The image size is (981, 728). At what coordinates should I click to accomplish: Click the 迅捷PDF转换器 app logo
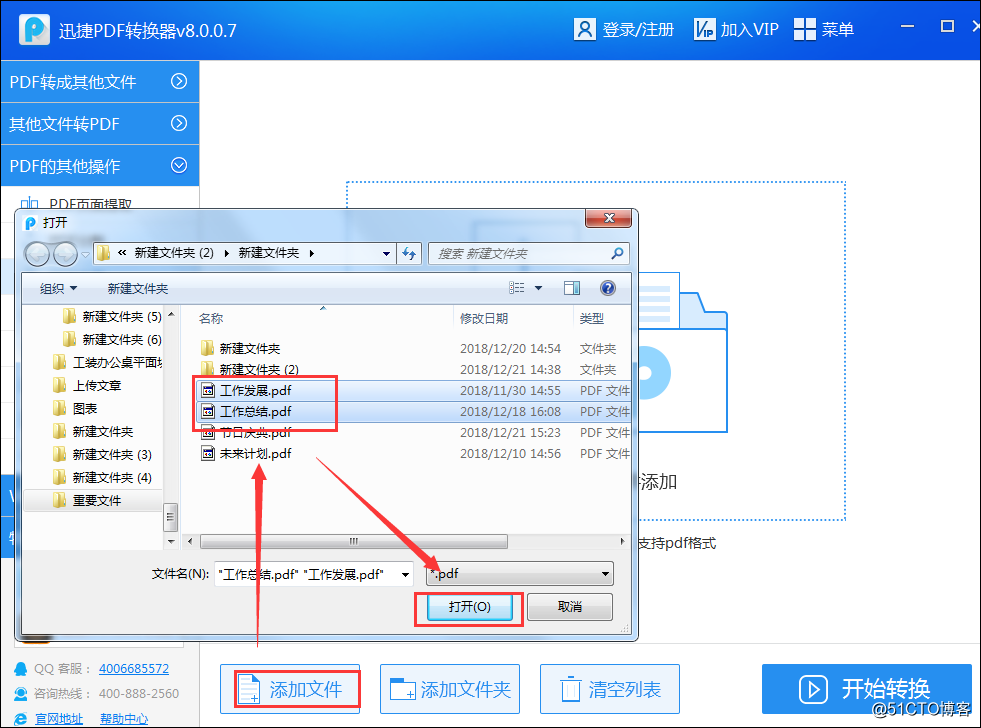34,29
